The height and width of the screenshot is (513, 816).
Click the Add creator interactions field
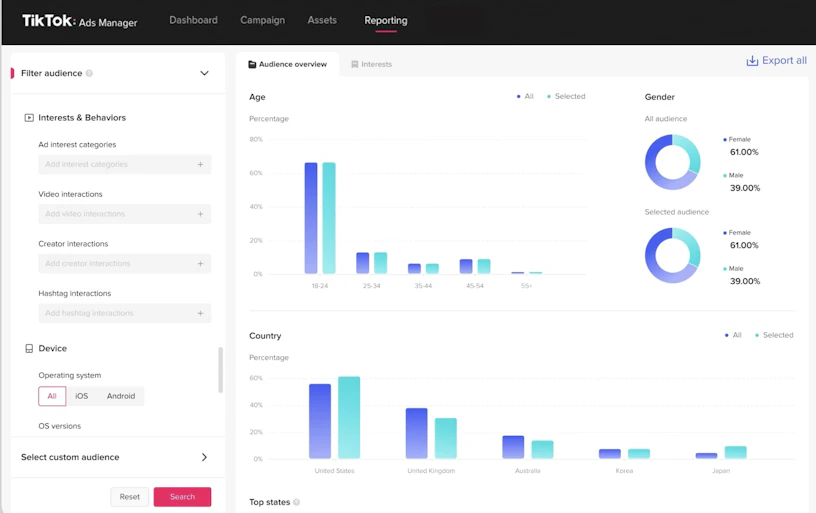[125, 263]
